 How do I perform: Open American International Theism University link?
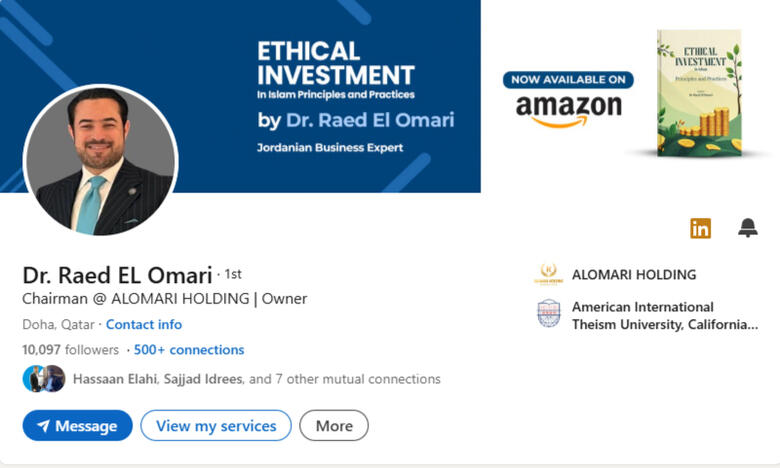664,316
